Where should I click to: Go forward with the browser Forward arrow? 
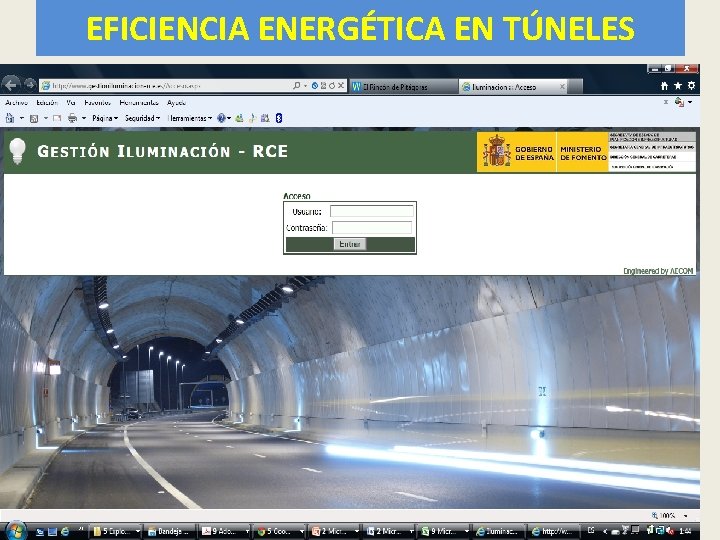(x=30, y=84)
